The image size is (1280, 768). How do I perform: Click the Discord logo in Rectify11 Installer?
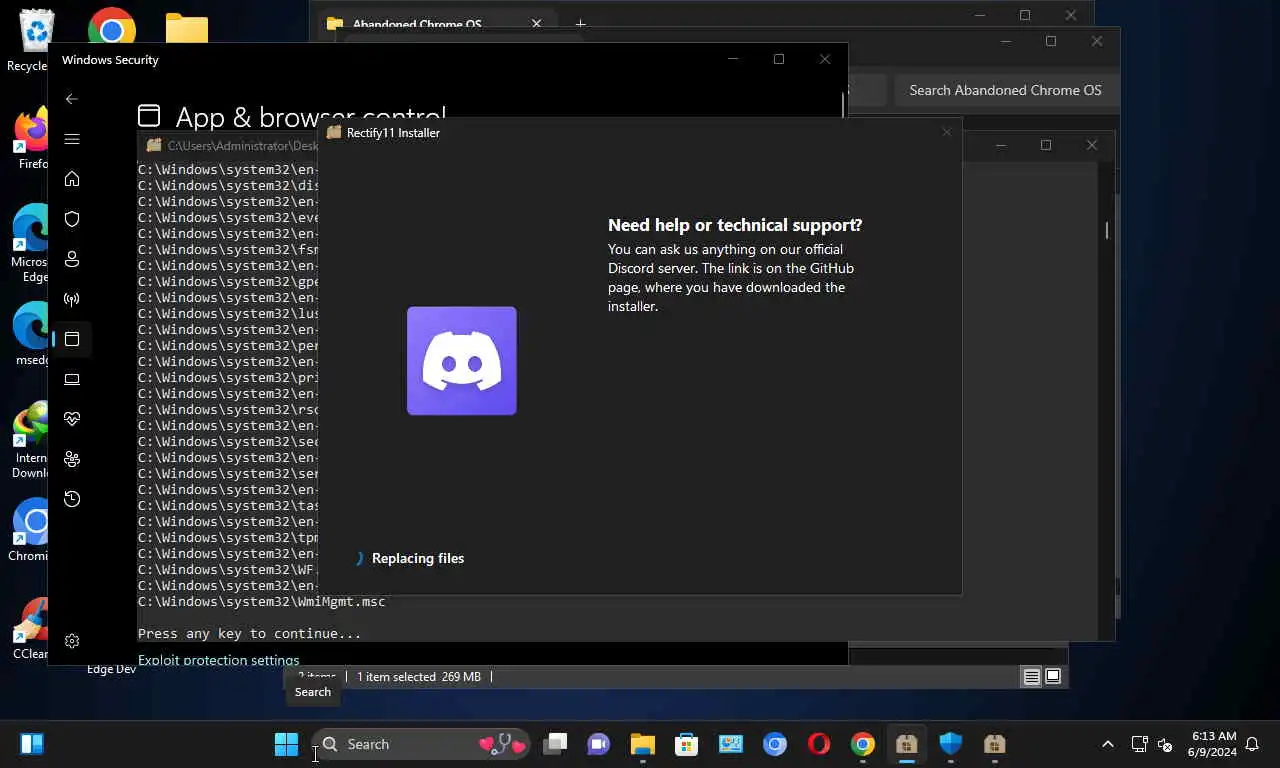(462, 361)
